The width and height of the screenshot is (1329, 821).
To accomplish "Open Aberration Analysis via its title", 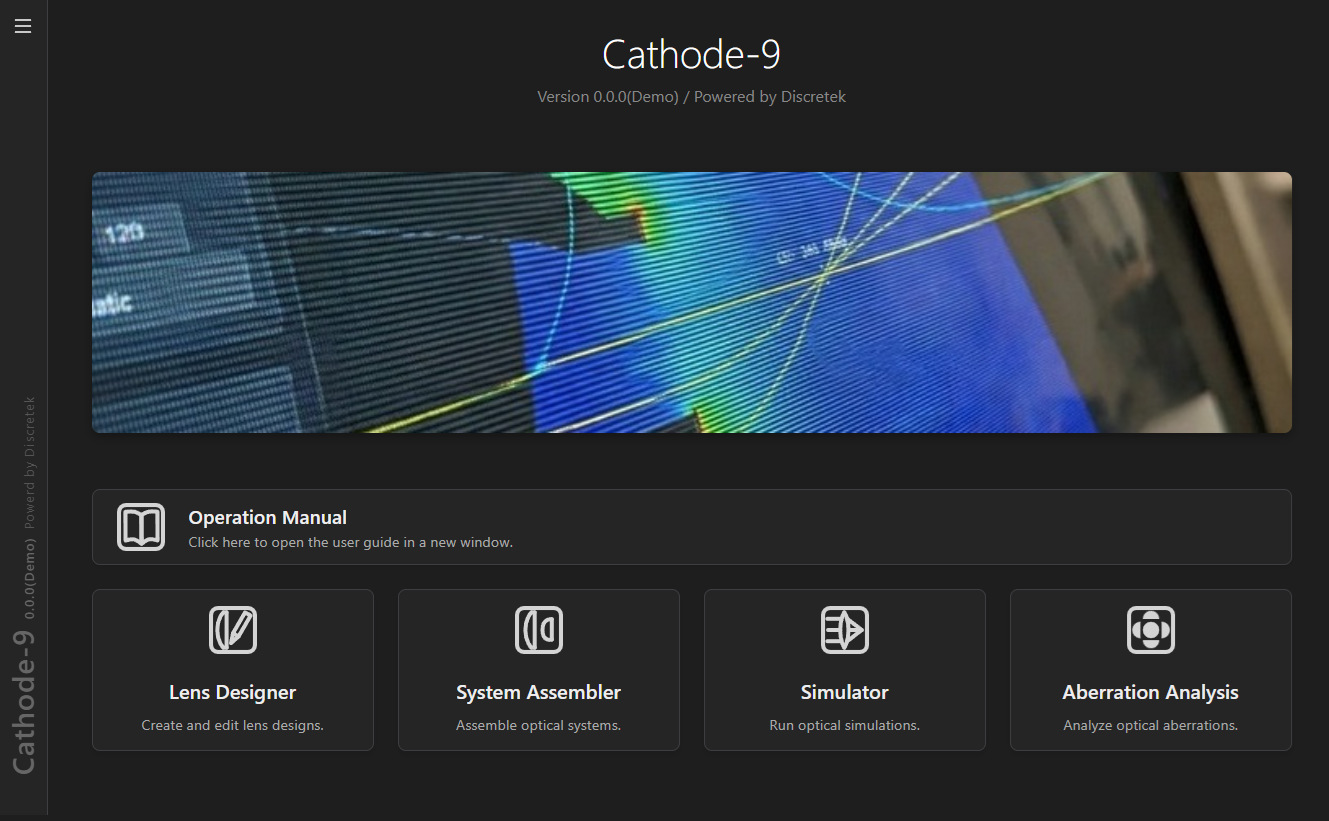I will click(1150, 692).
